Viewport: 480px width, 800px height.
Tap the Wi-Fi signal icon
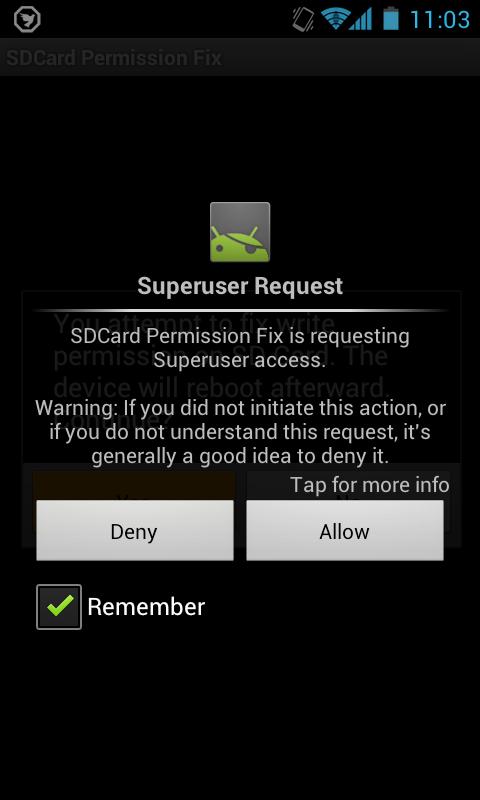pyautogui.click(x=334, y=19)
